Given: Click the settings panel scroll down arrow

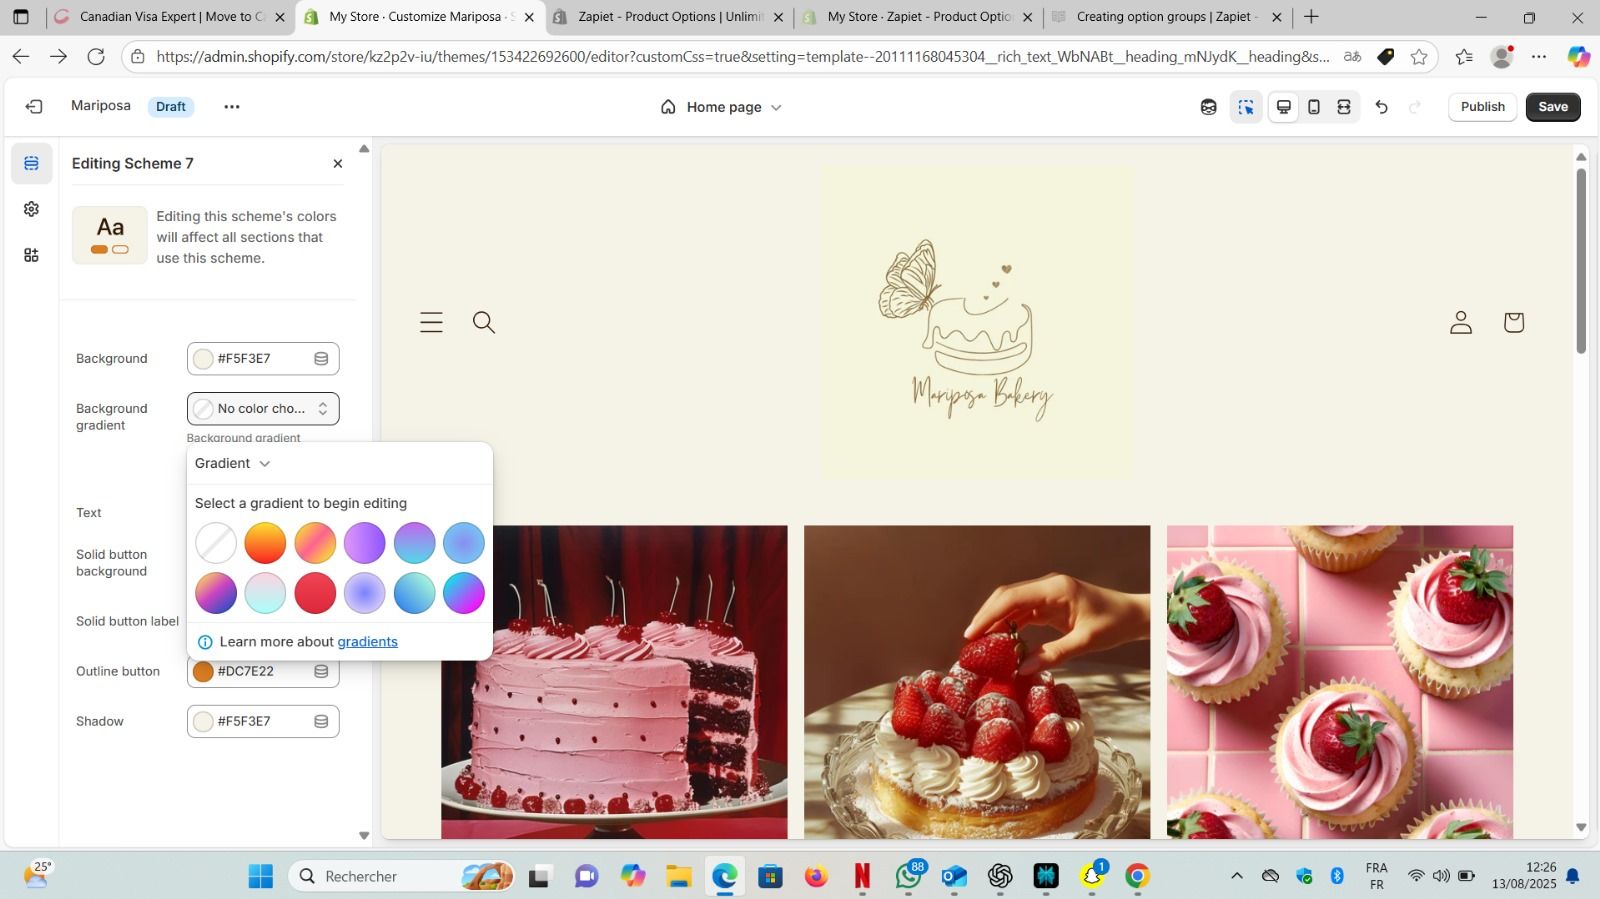Looking at the screenshot, I should pyautogui.click(x=364, y=835).
